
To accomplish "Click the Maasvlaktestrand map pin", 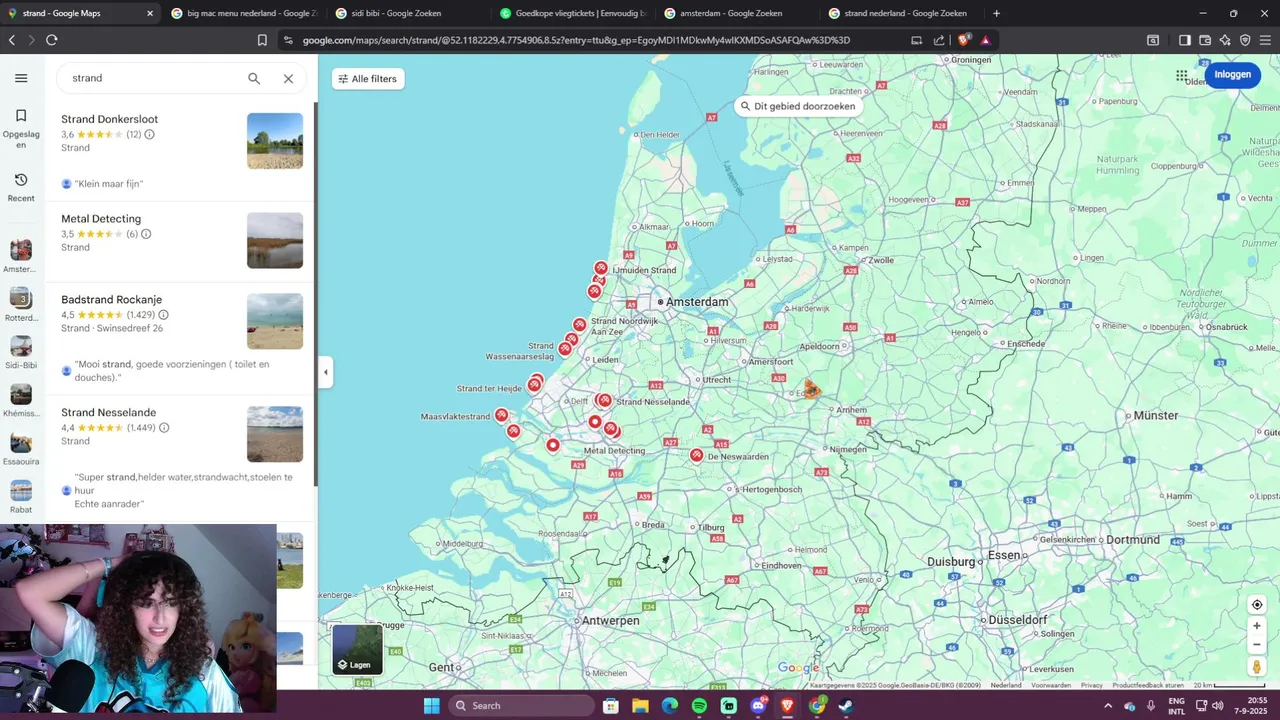I will pos(502,415).
